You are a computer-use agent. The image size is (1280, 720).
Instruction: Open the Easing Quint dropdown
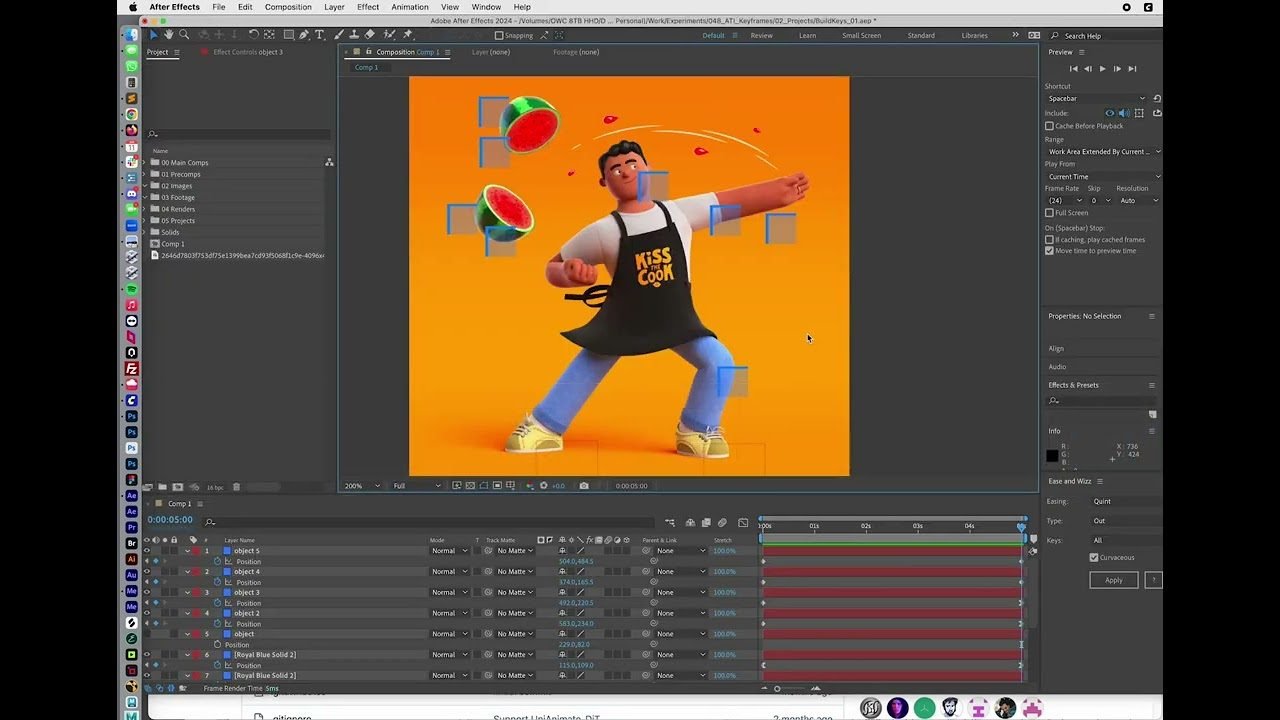[1126, 501]
